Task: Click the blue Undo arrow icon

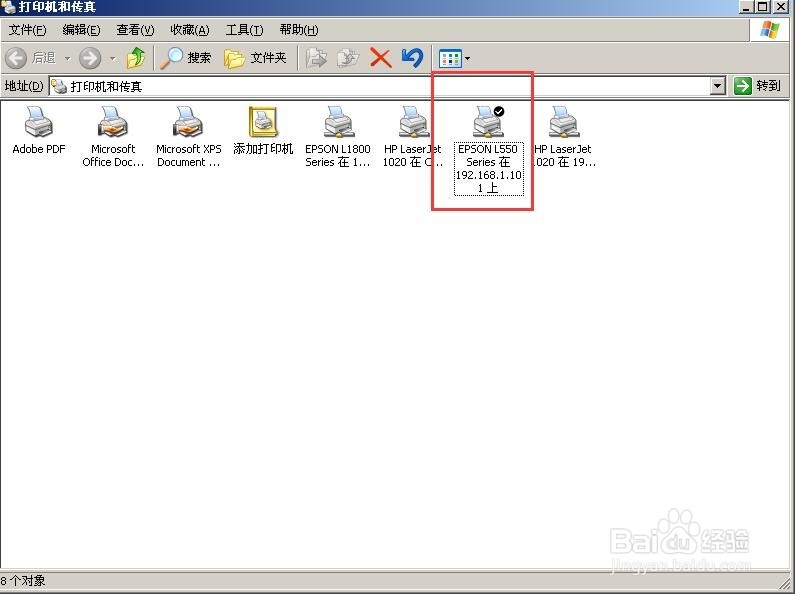Action: click(x=412, y=58)
